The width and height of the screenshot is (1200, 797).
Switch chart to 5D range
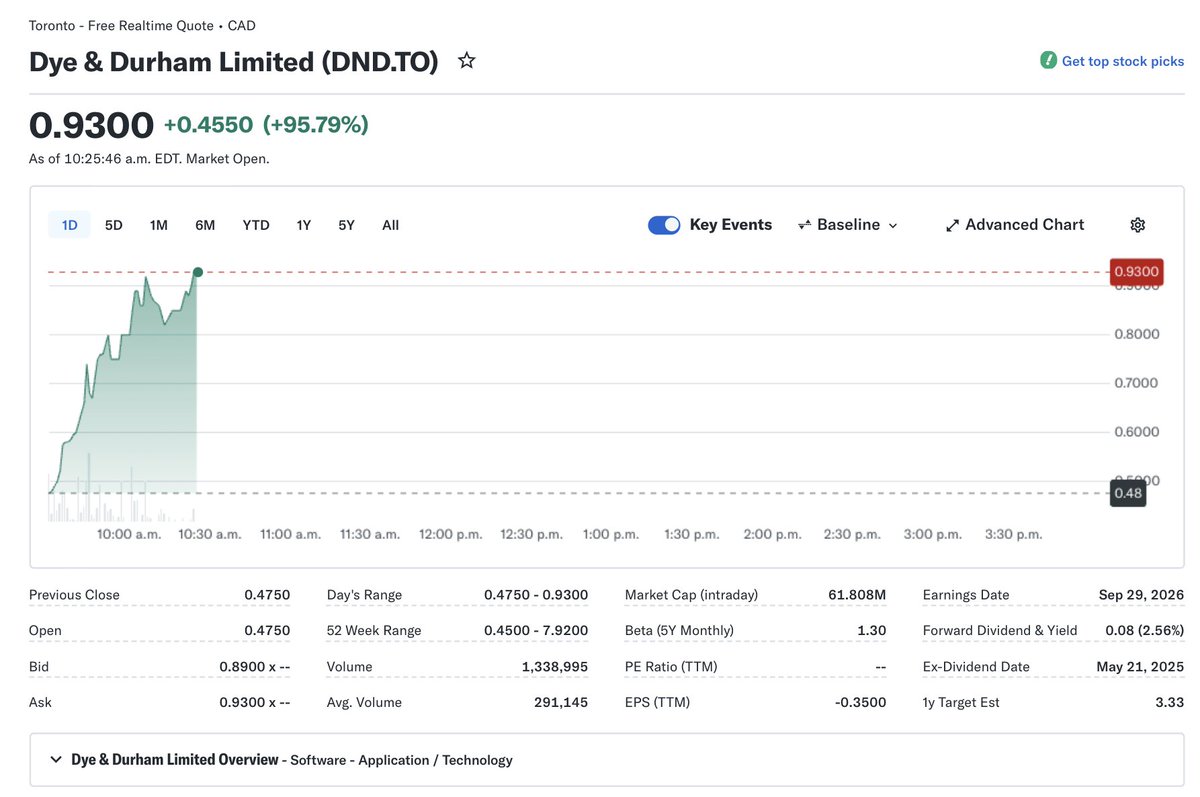pyautogui.click(x=114, y=225)
